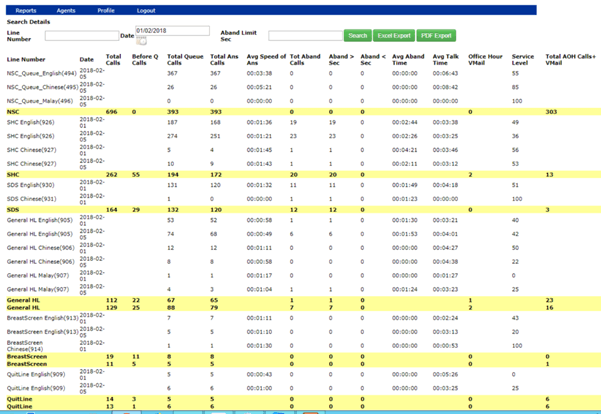Open the calendar date picker icon
Screen dimensions: 601x414
(x=141, y=40)
